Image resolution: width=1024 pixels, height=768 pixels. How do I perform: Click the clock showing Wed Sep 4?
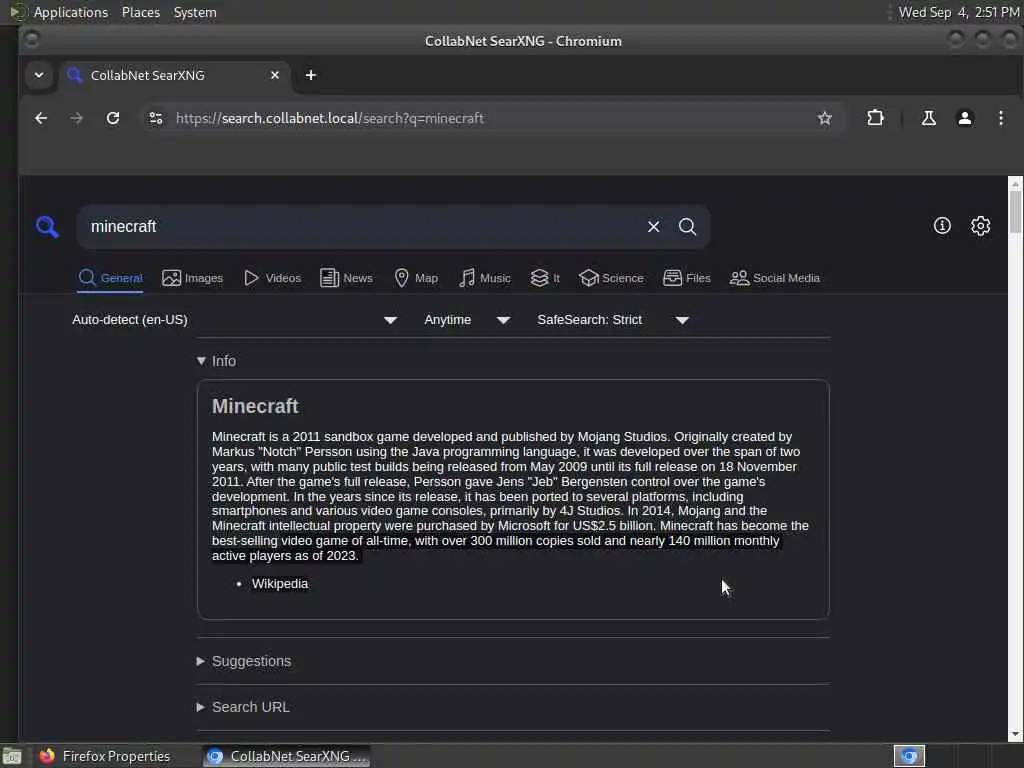958,12
